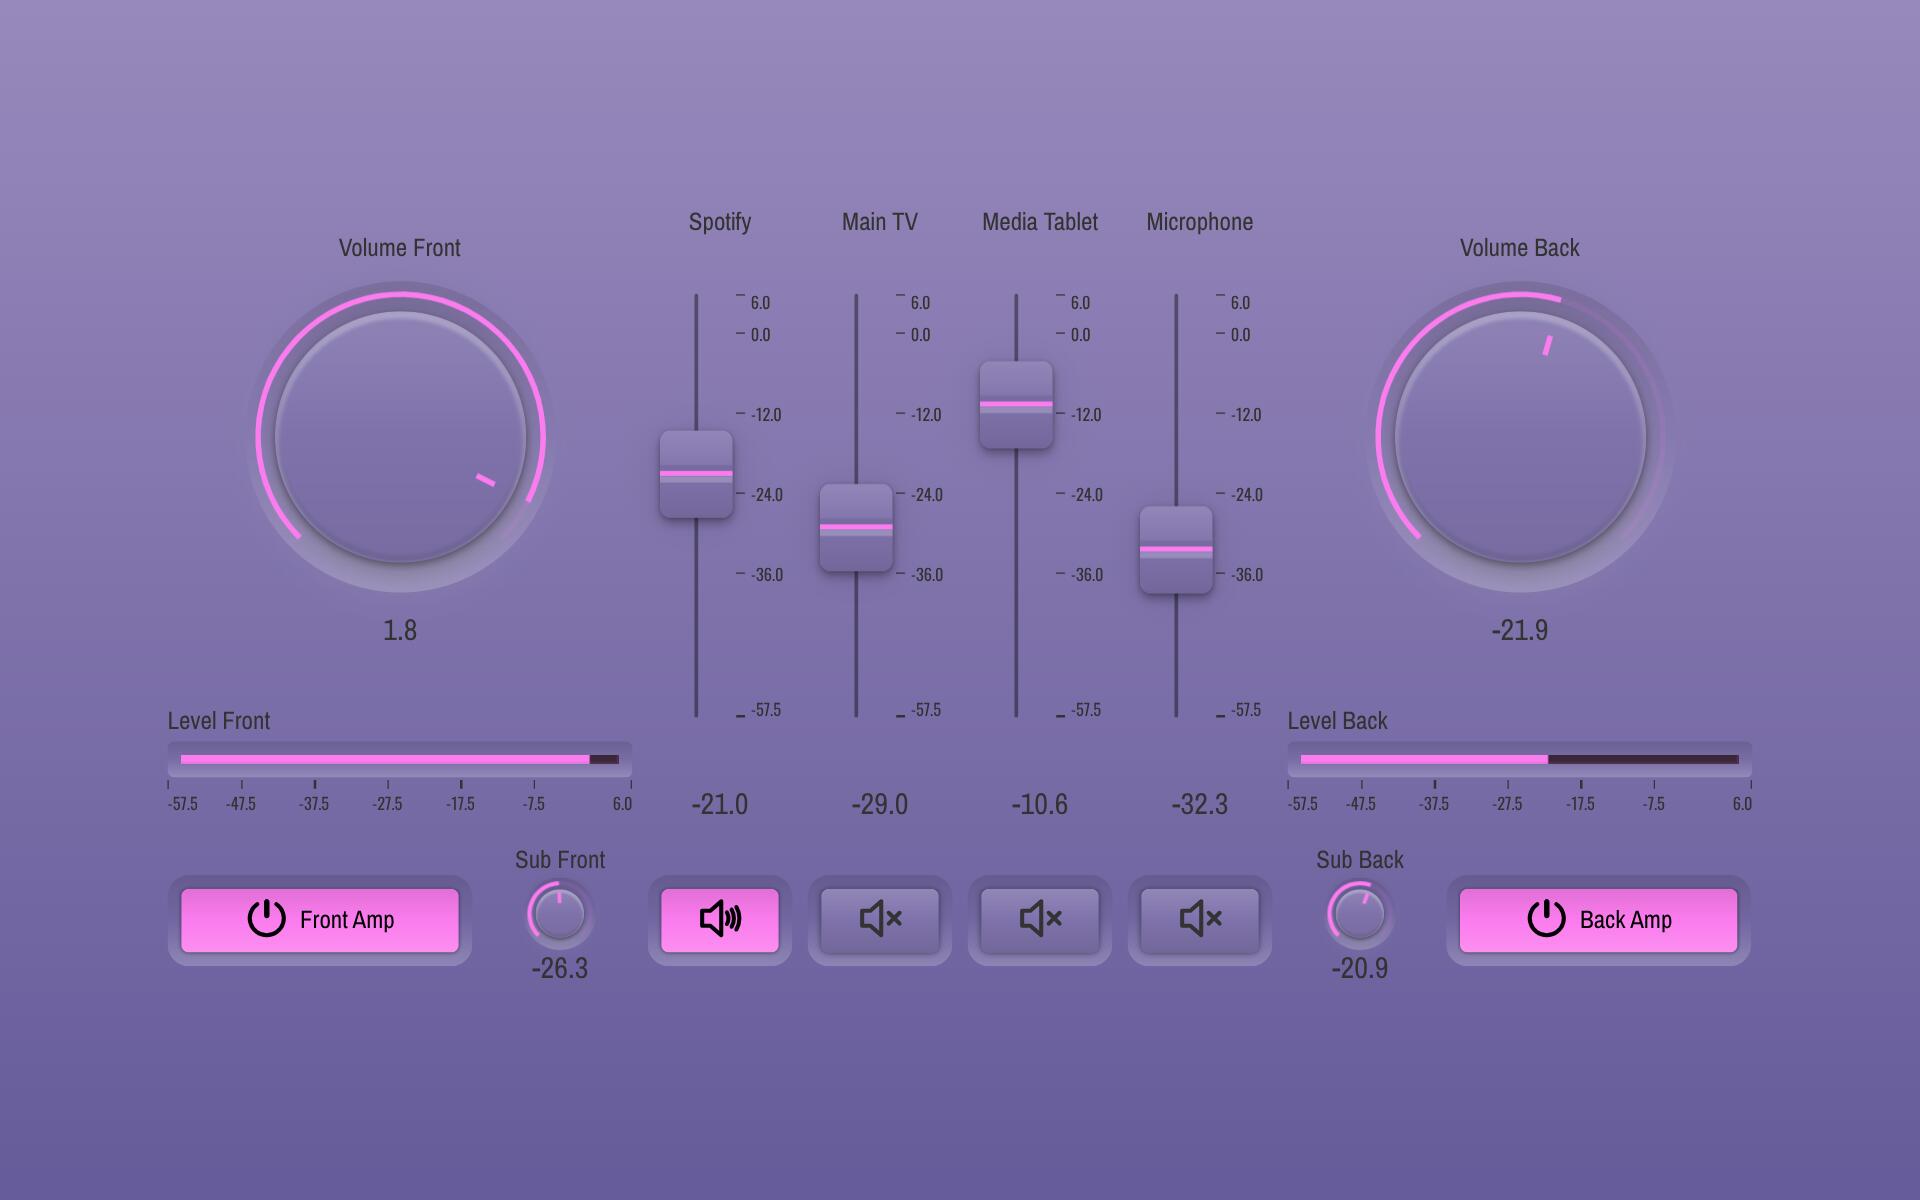
Task: Click the Sub Back small knob
Action: (1359, 914)
